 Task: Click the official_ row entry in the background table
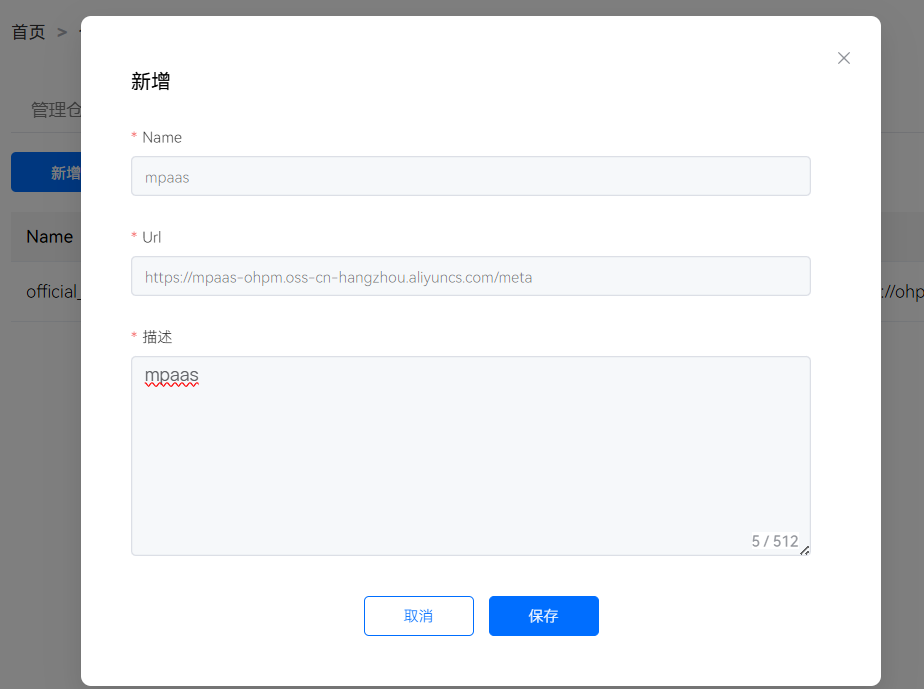(x=53, y=292)
